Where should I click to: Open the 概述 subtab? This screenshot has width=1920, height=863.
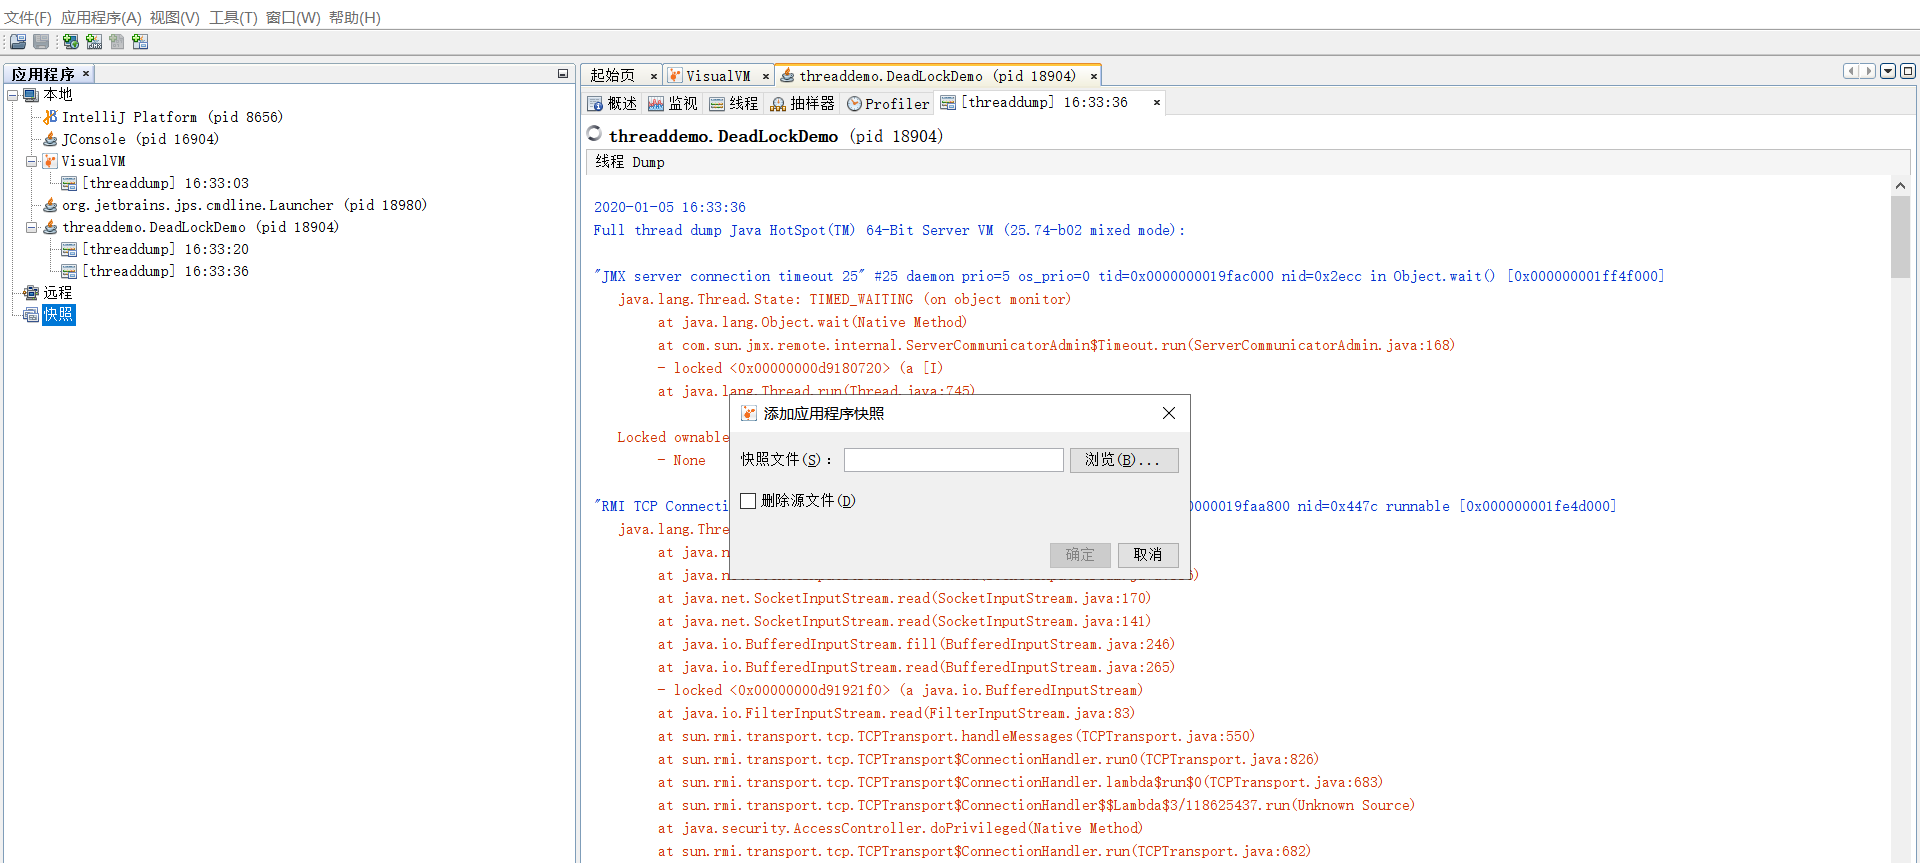(612, 103)
